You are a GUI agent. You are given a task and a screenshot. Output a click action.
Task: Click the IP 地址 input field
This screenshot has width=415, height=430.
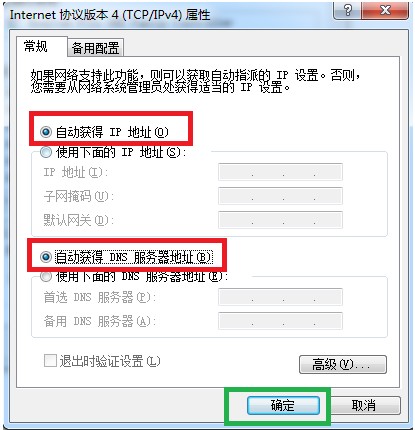280,172
